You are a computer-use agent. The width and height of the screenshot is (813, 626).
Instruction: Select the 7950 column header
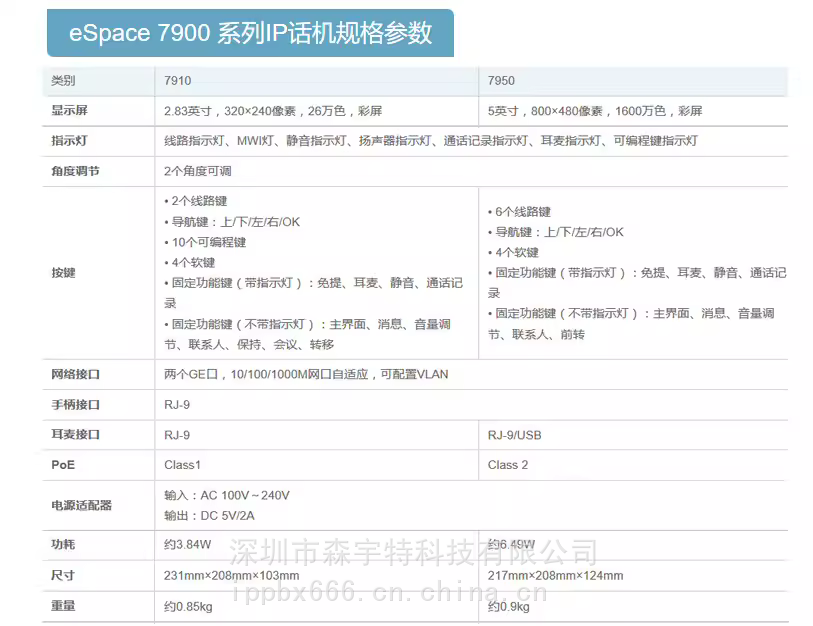(501, 81)
